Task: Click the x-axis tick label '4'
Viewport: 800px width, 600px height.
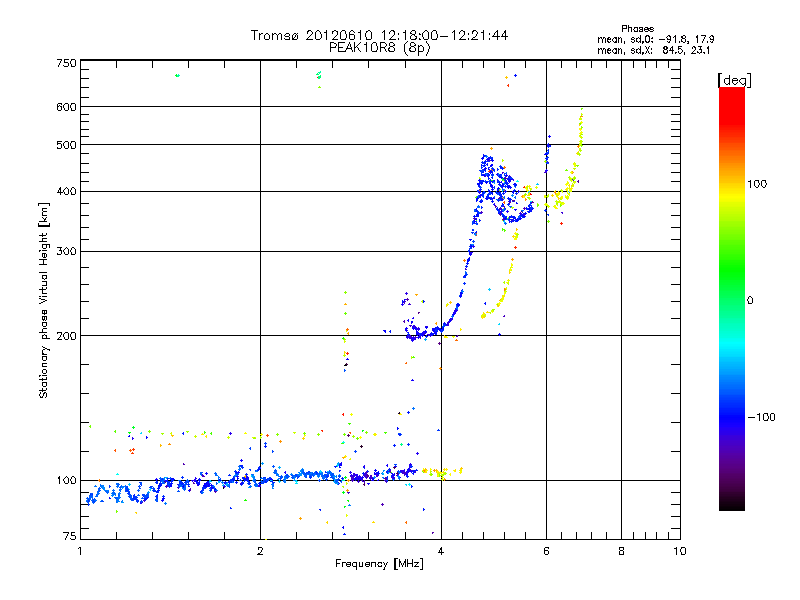Action: [x=441, y=551]
